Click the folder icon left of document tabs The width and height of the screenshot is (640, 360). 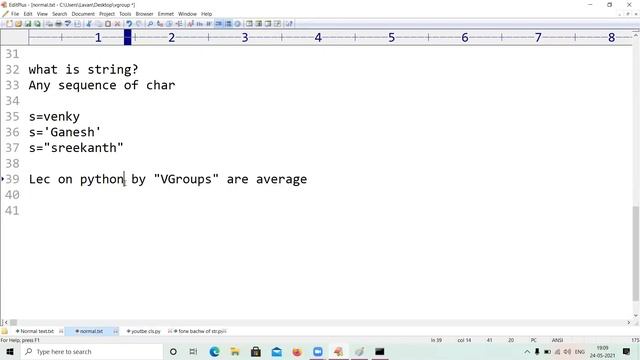(x=4, y=331)
